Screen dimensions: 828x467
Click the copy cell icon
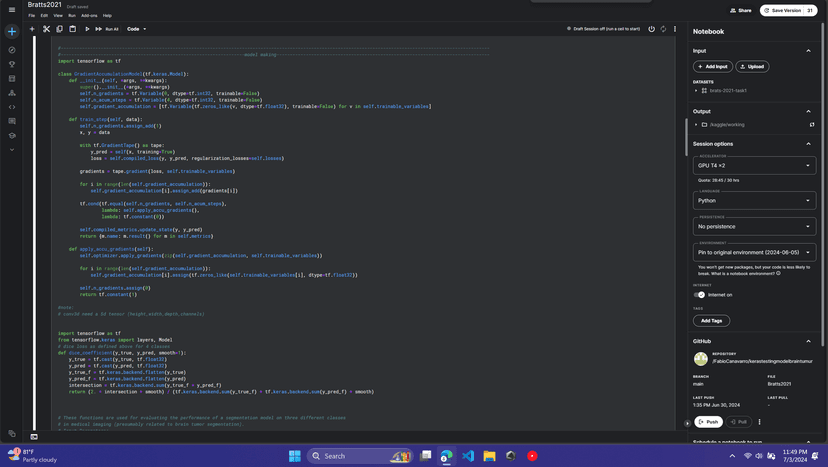click(59, 29)
